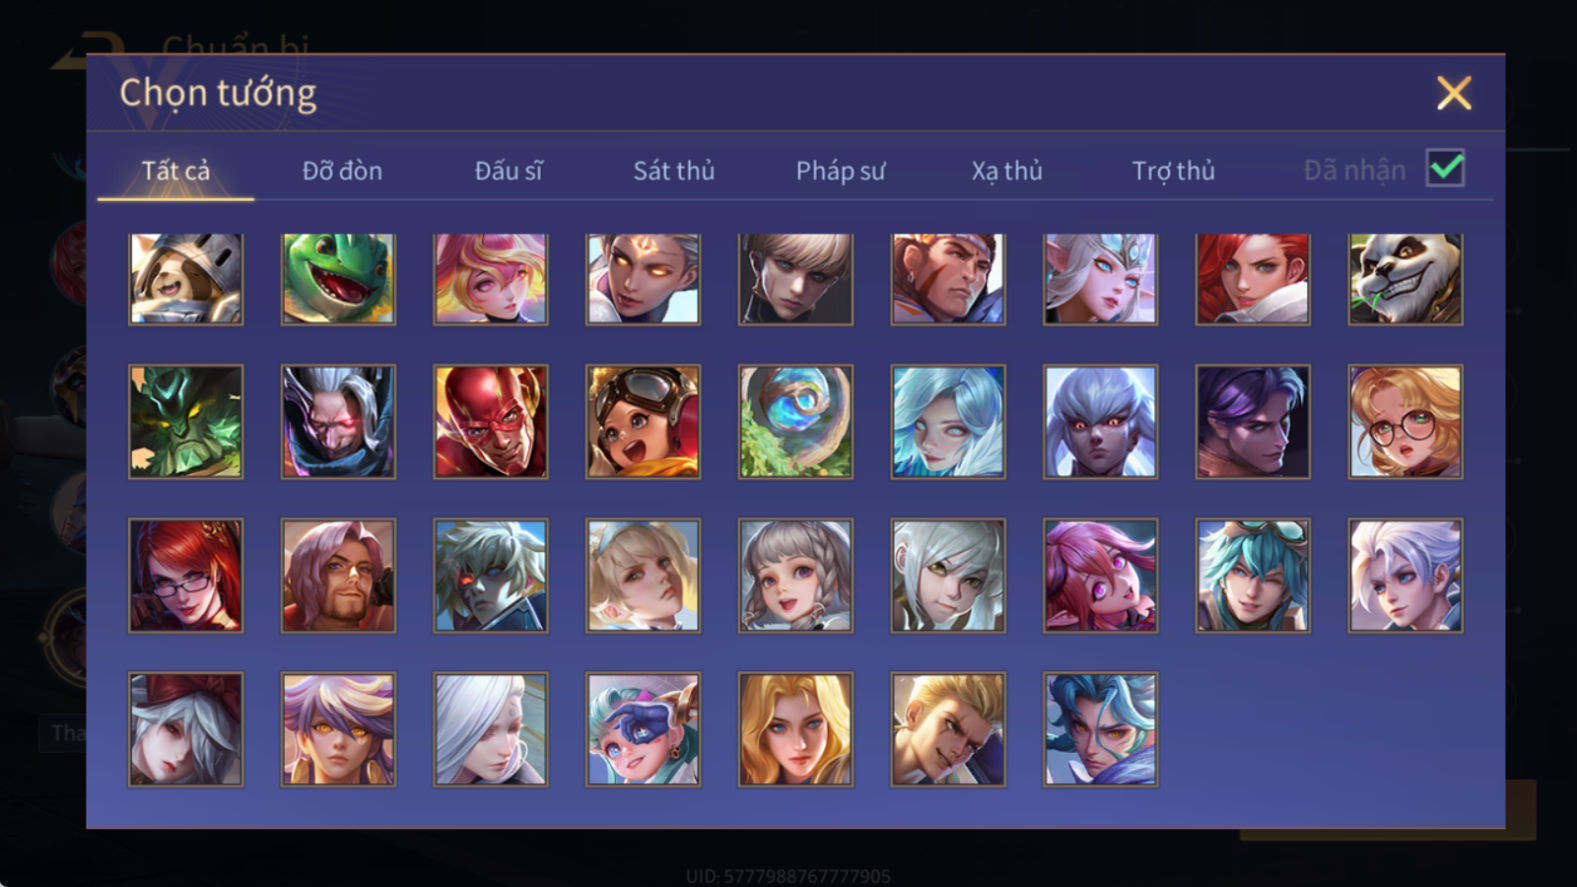This screenshot has height=887, width=1577.
Task: Select the aviator goggles girl hero
Action: coord(643,421)
